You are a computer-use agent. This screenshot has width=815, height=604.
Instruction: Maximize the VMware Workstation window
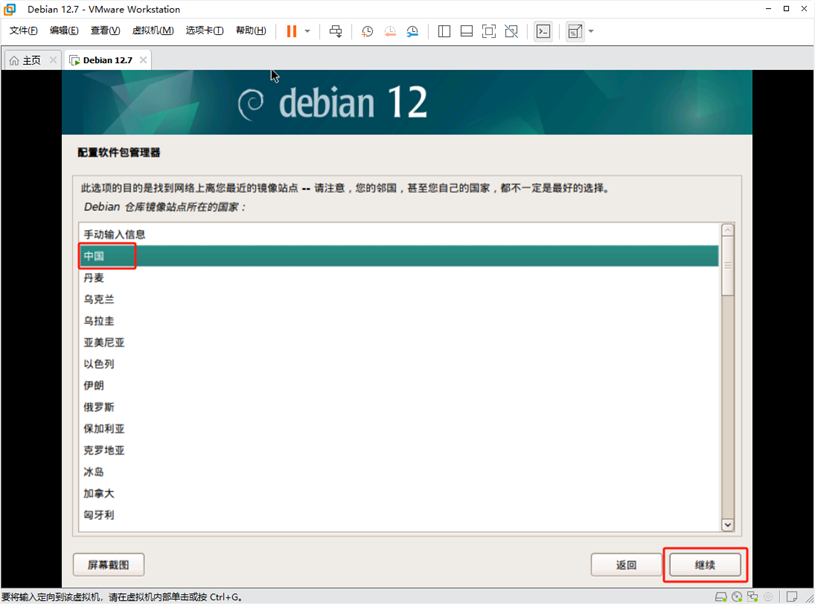tap(786, 9)
